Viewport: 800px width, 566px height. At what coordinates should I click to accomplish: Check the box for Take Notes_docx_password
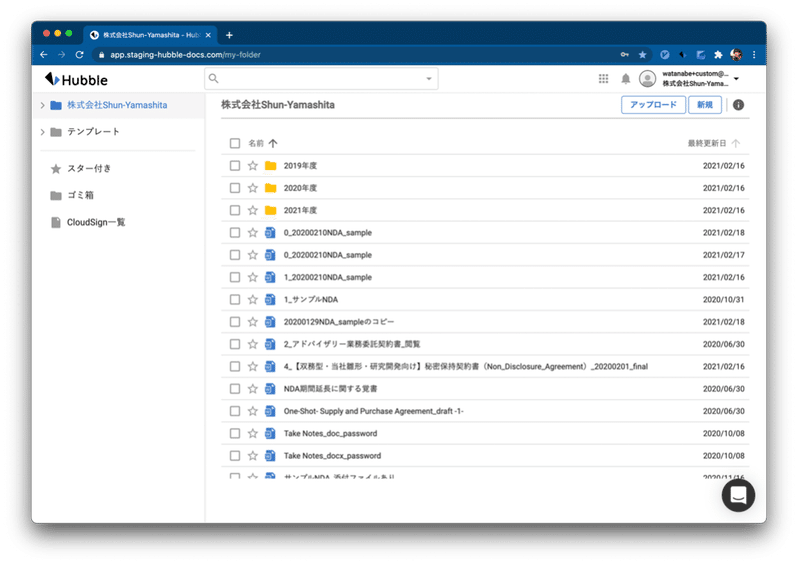[235, 456]
